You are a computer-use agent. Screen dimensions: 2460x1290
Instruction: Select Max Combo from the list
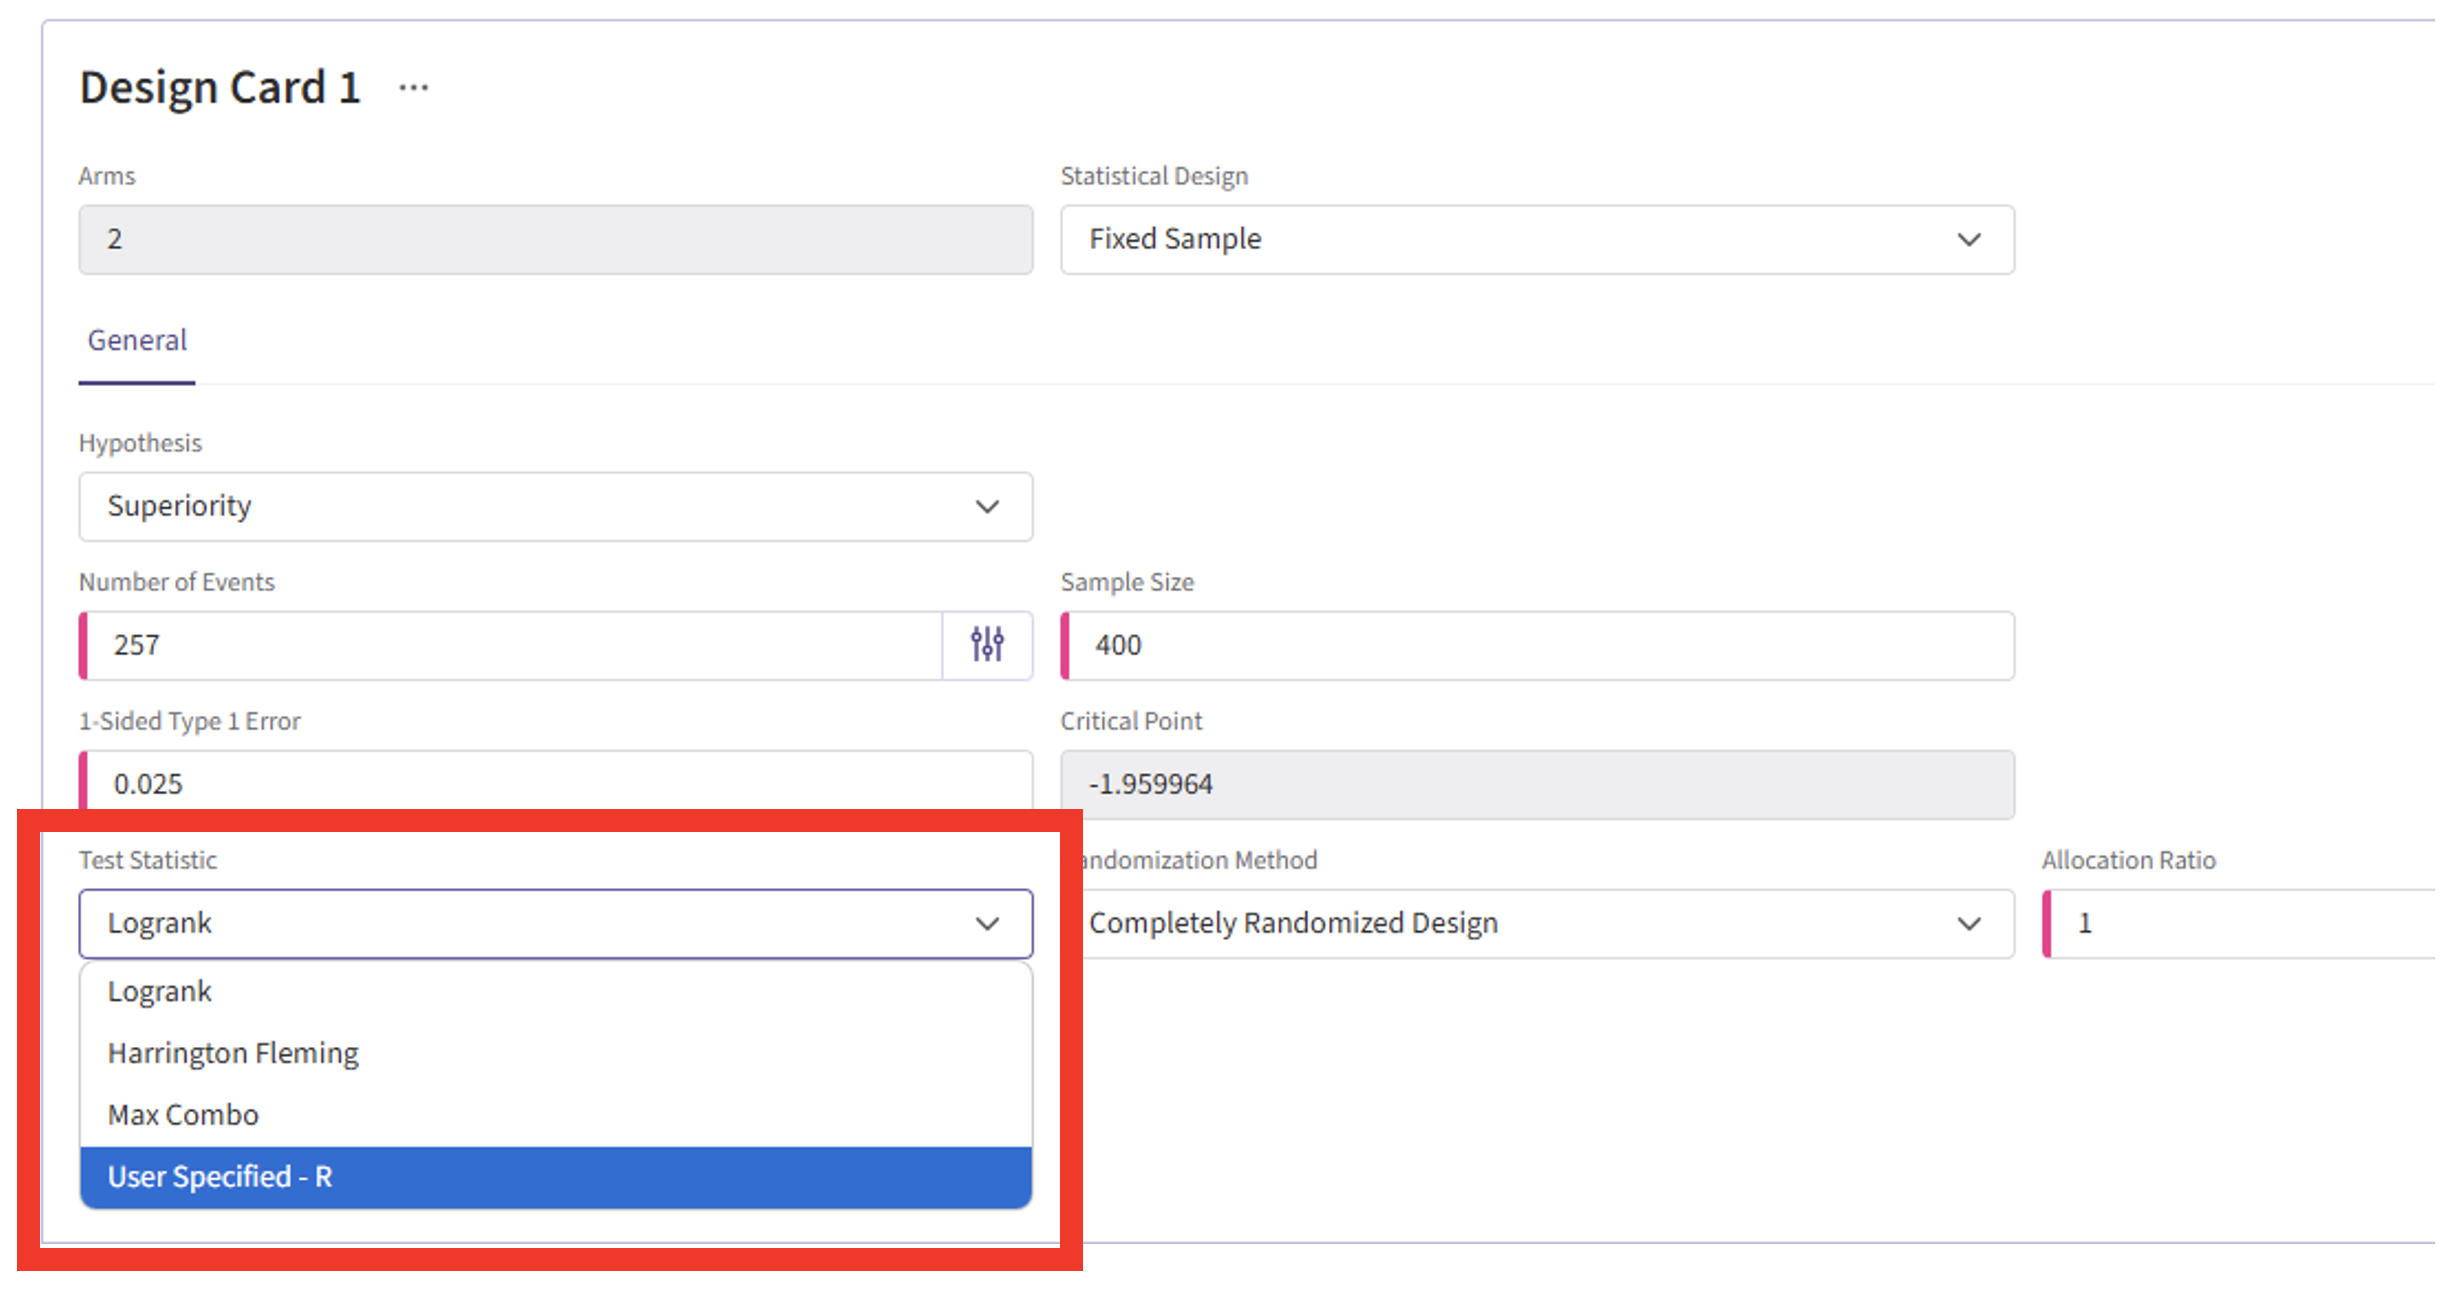pos(183,1115)
